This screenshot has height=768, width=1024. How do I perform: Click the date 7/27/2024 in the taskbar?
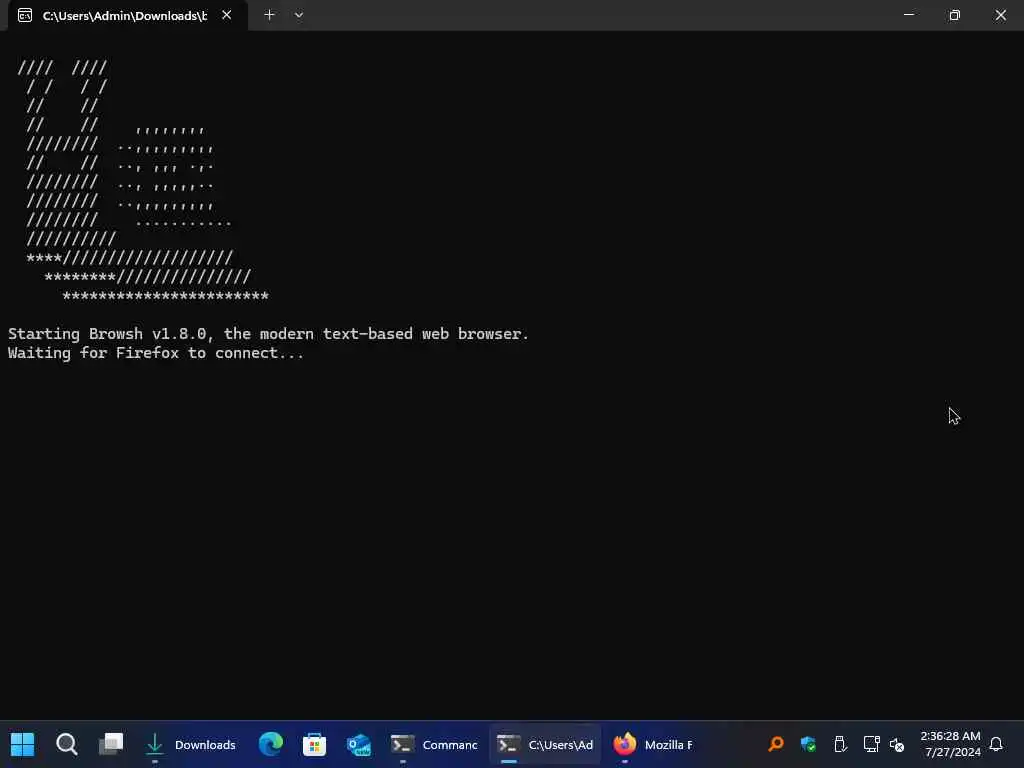click(953, 752)
